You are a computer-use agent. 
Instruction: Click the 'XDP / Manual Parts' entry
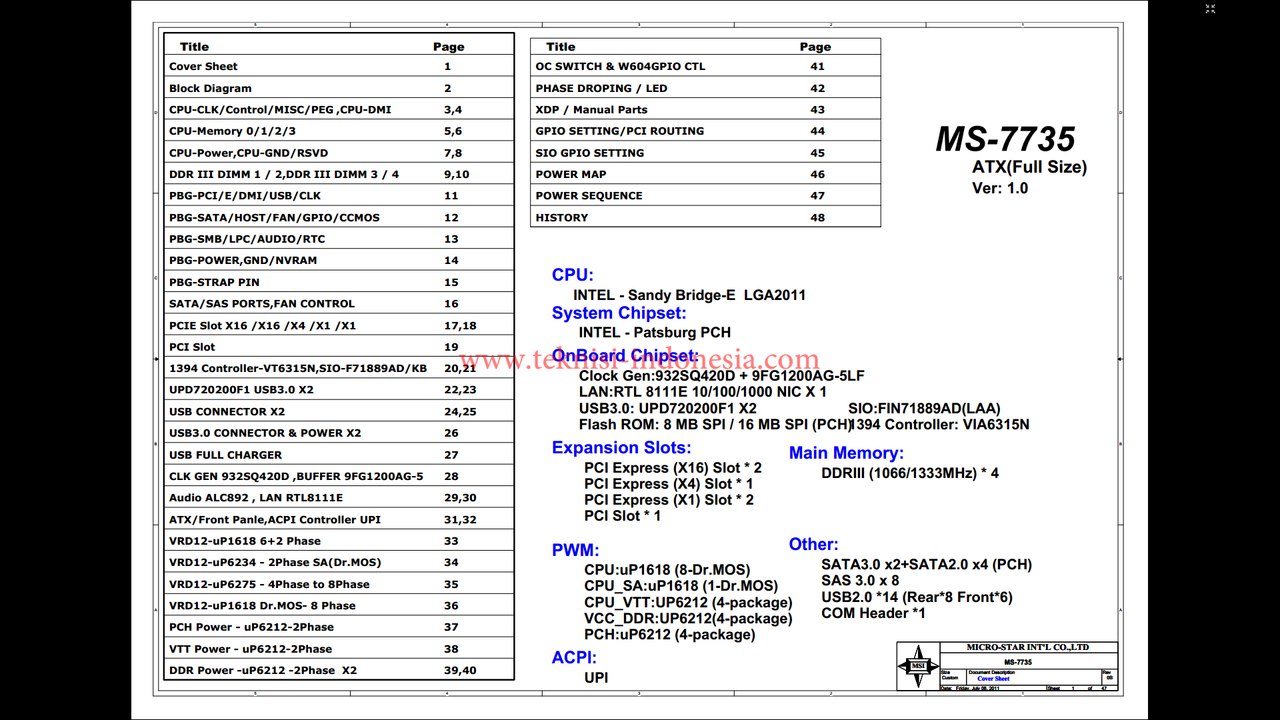[x=705, y=110]
